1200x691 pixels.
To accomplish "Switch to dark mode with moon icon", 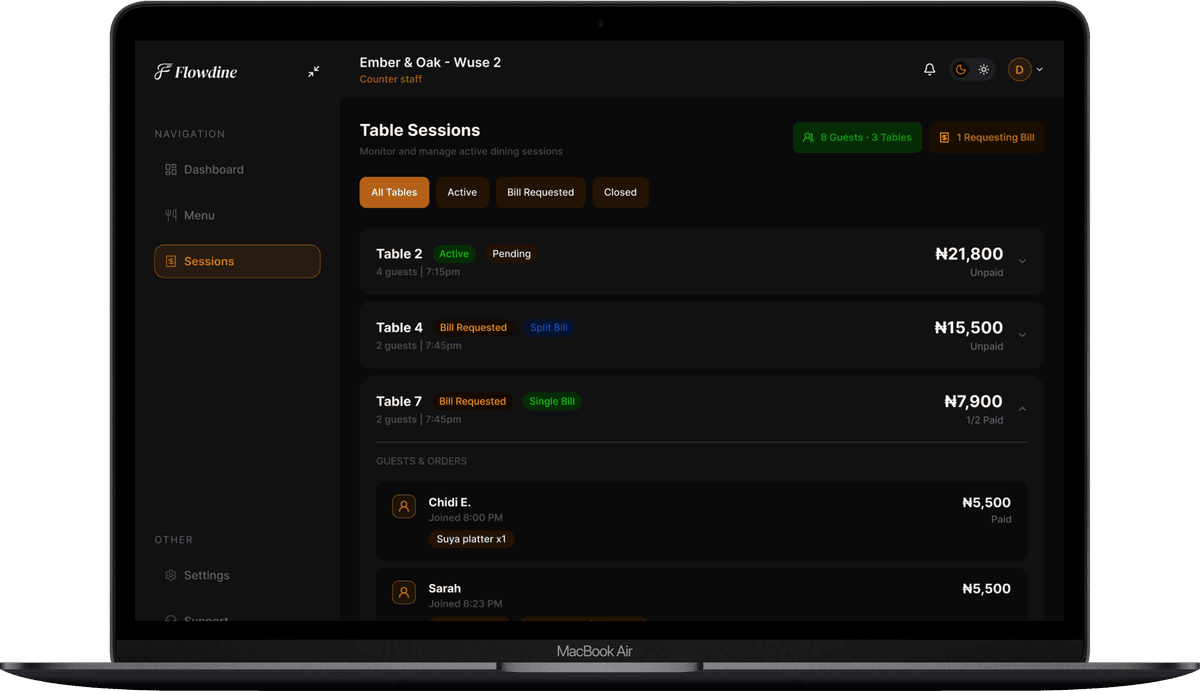I will (961, 70).
